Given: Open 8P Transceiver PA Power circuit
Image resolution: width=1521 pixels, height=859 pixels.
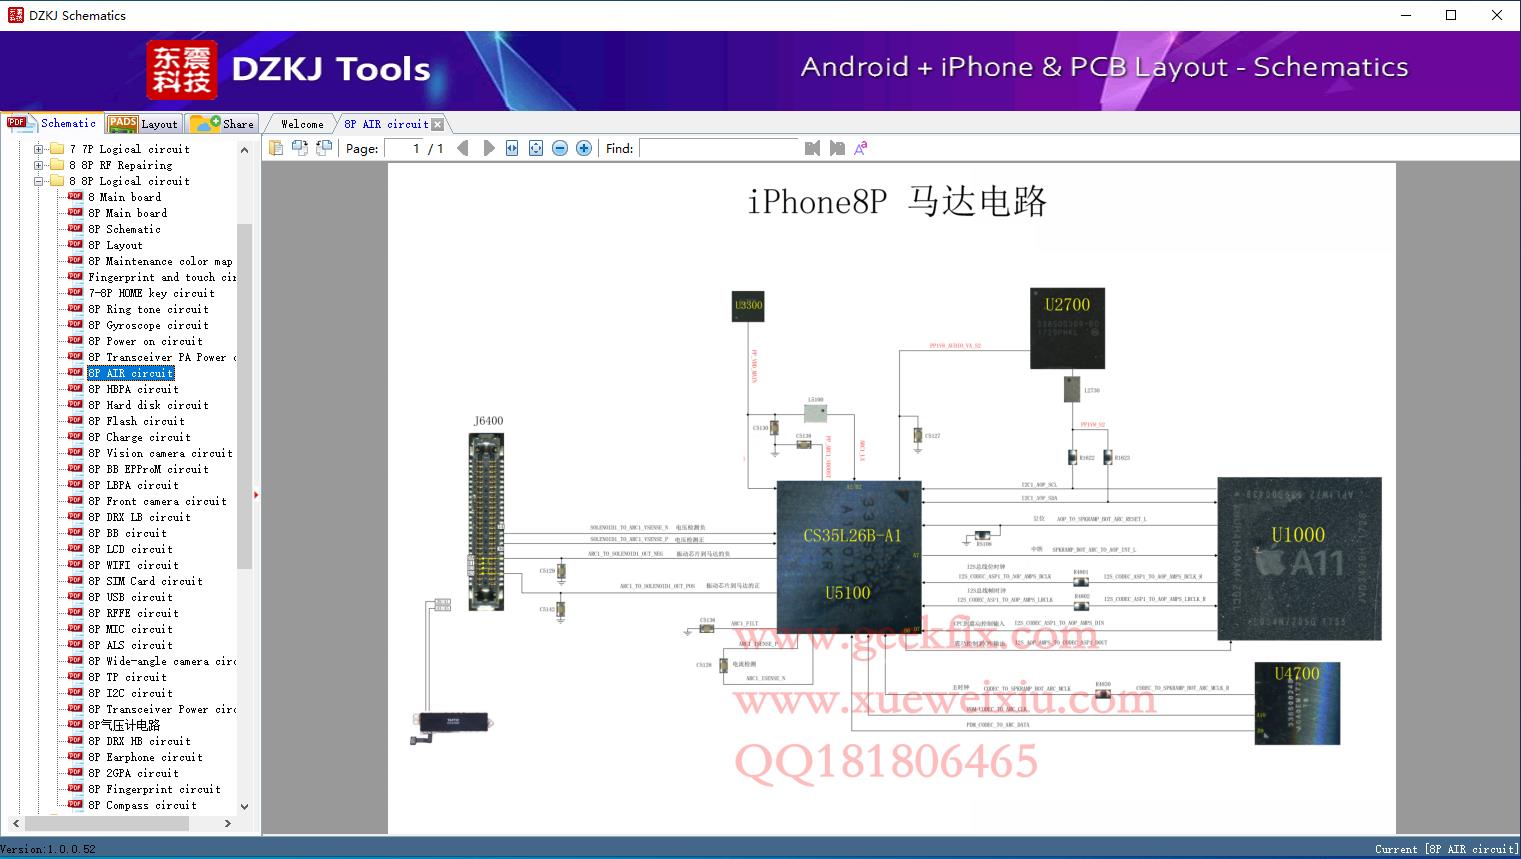Looking at the screenshot, I should (x=162, y=357).
